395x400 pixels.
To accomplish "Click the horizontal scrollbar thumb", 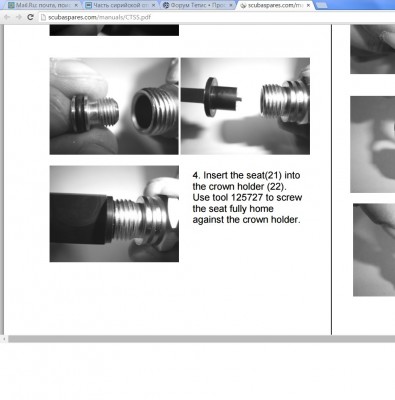I will click(x=202, y=339).
